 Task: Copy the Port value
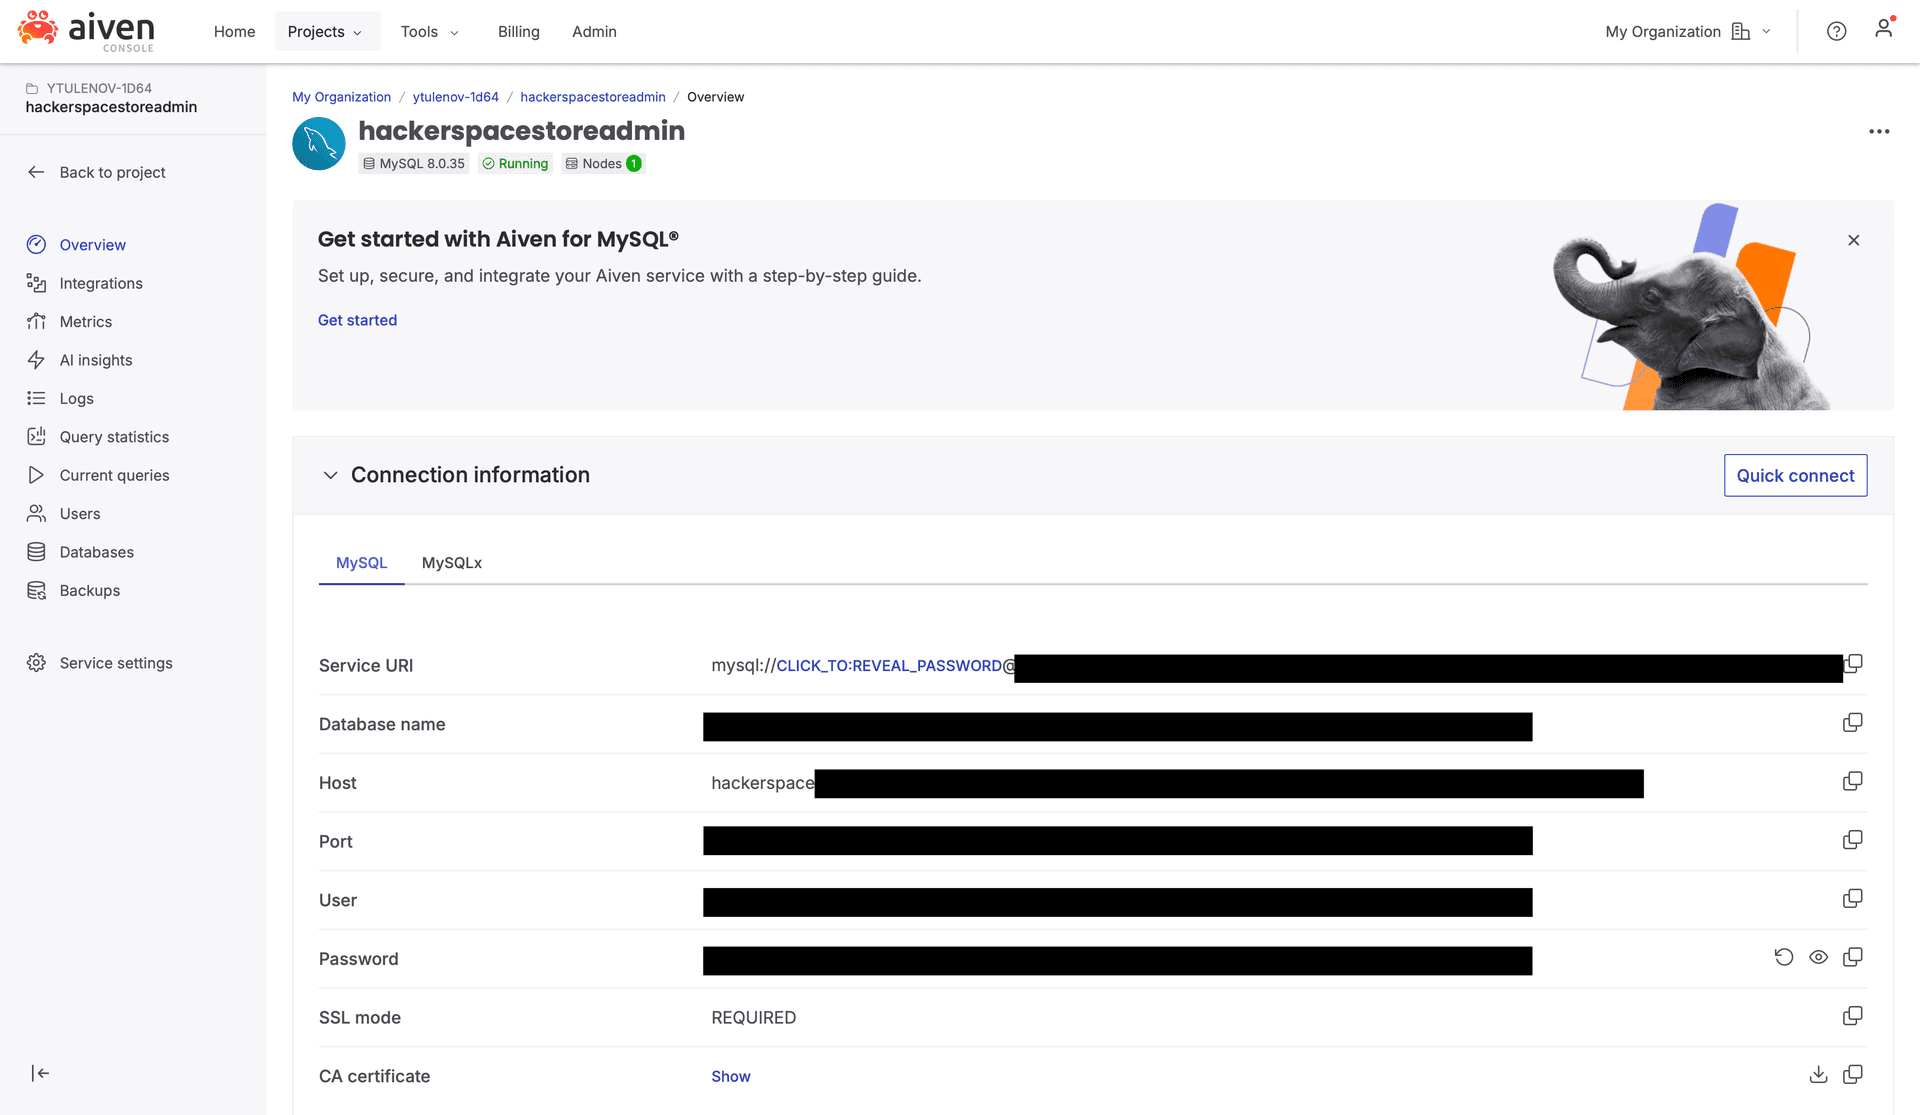[1853, 840]
